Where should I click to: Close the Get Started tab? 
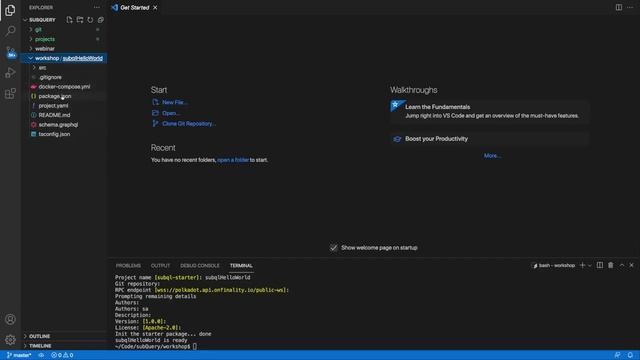pyautogui.click(x=155, y=8)
